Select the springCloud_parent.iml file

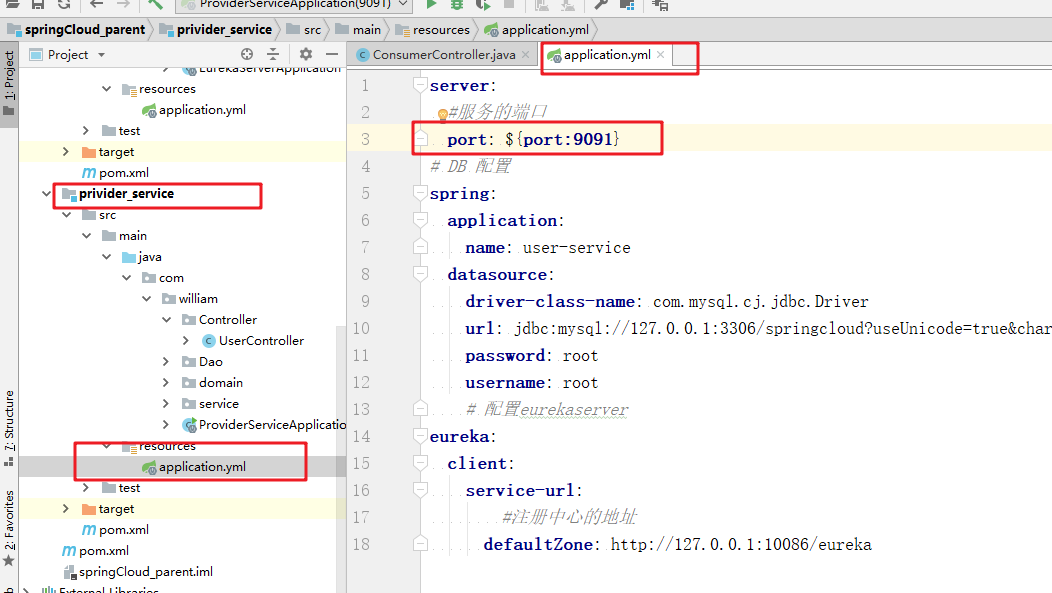[146, 572]
